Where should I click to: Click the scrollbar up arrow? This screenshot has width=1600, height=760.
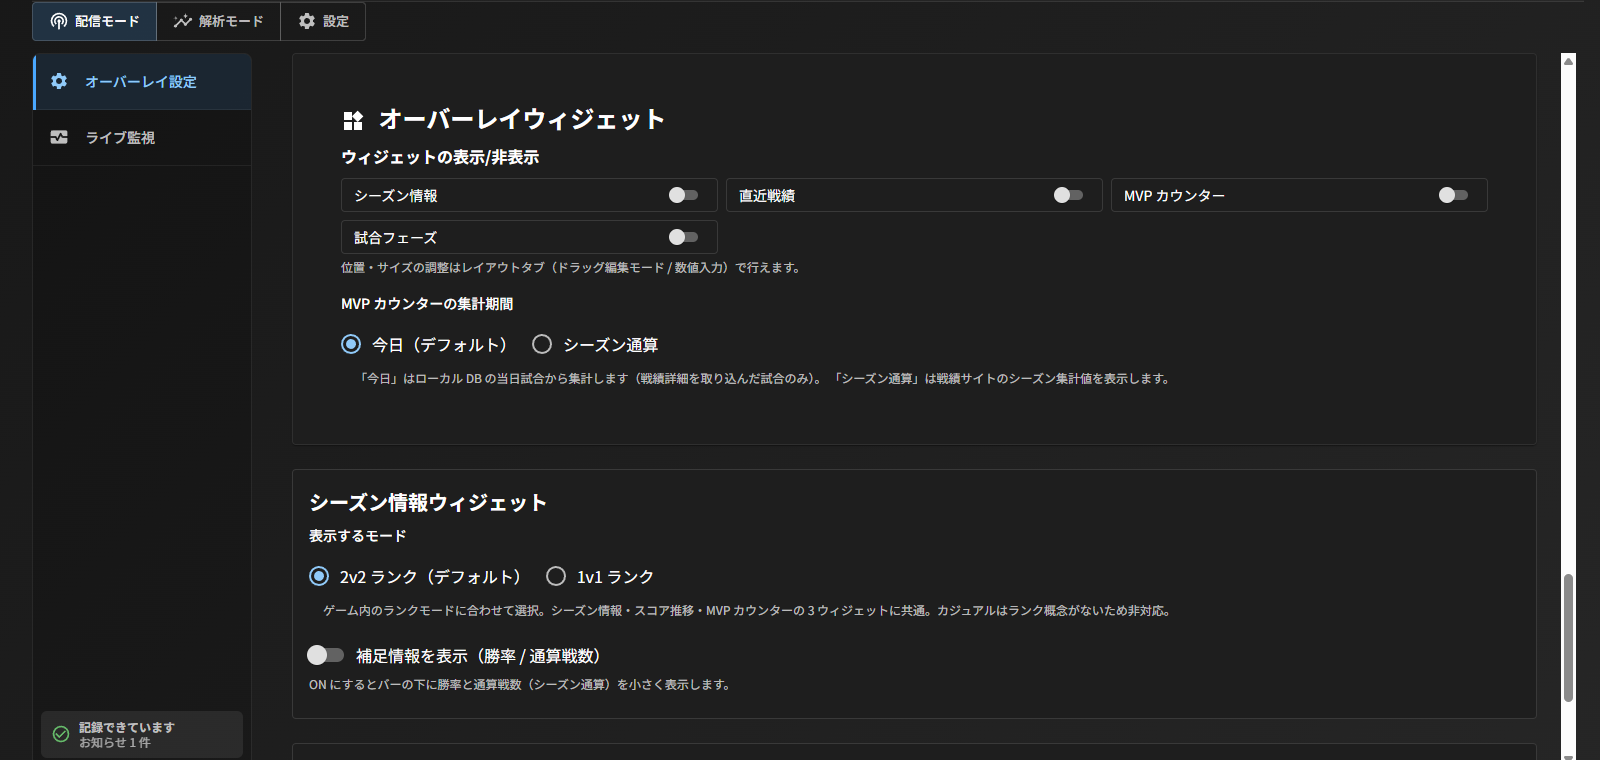click(x=1568, y=61)
